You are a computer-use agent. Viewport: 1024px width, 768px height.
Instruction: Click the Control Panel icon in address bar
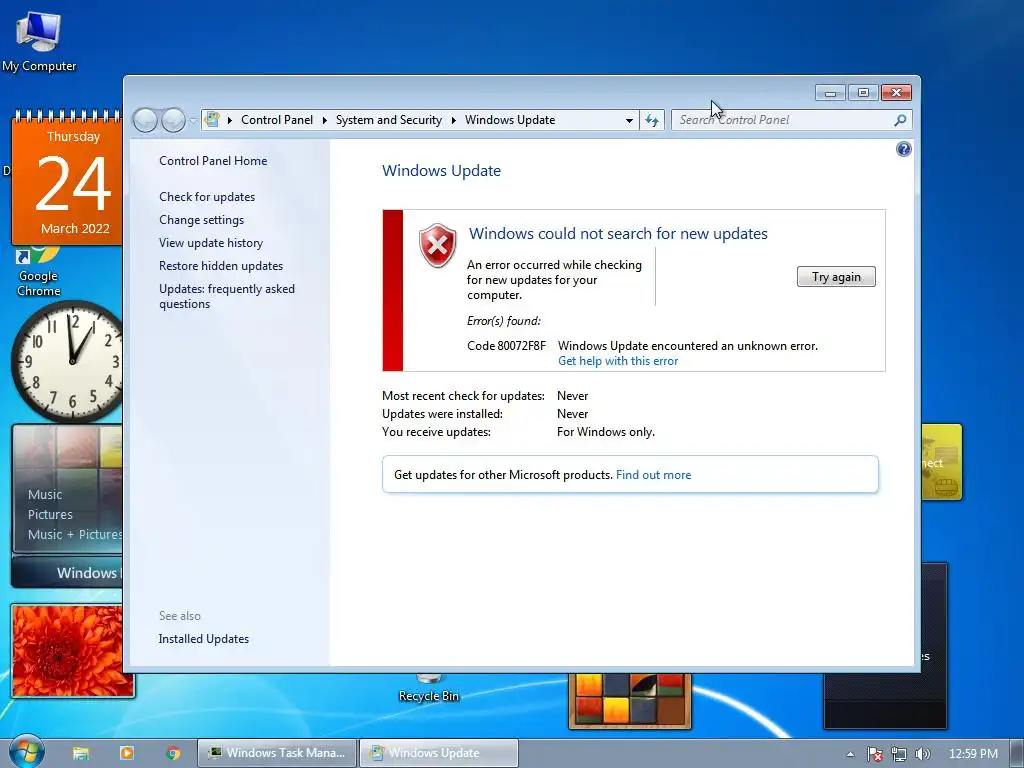coord(212,120)
